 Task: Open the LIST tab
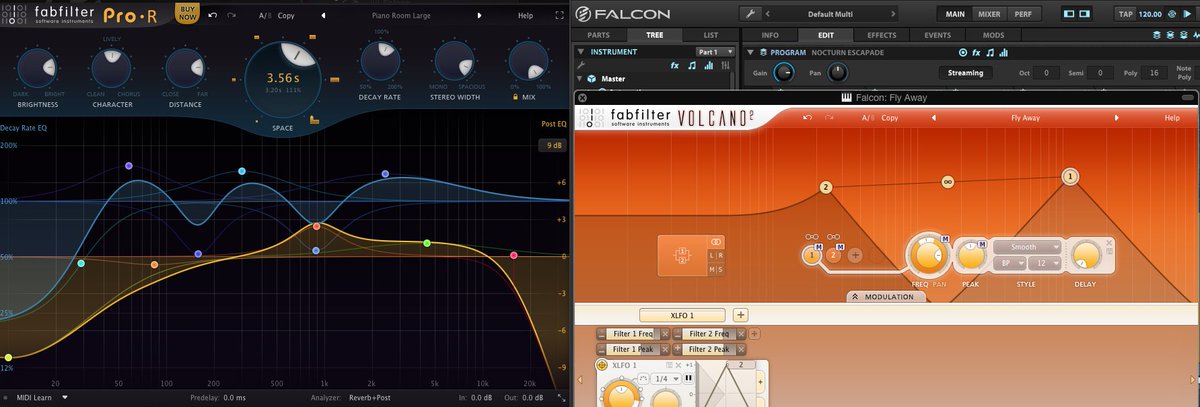click(x=710, y=35)
